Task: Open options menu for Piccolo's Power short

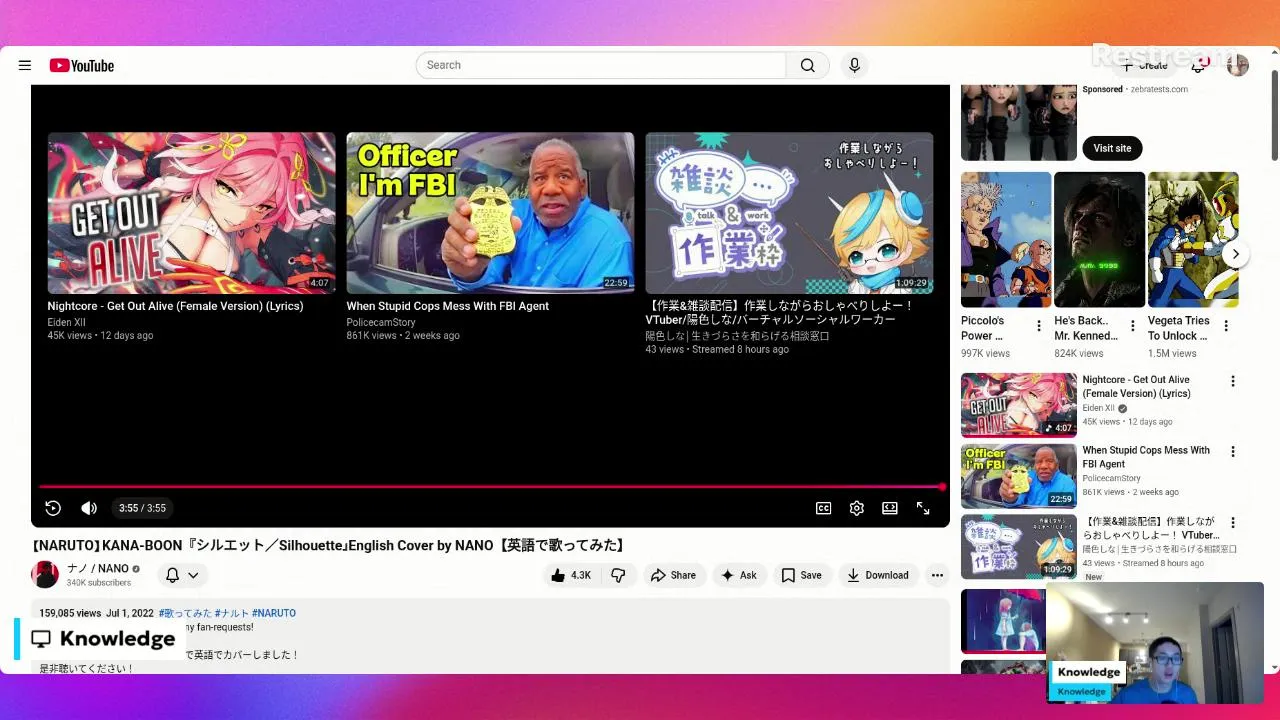Action: click(x=1038, y=326)
